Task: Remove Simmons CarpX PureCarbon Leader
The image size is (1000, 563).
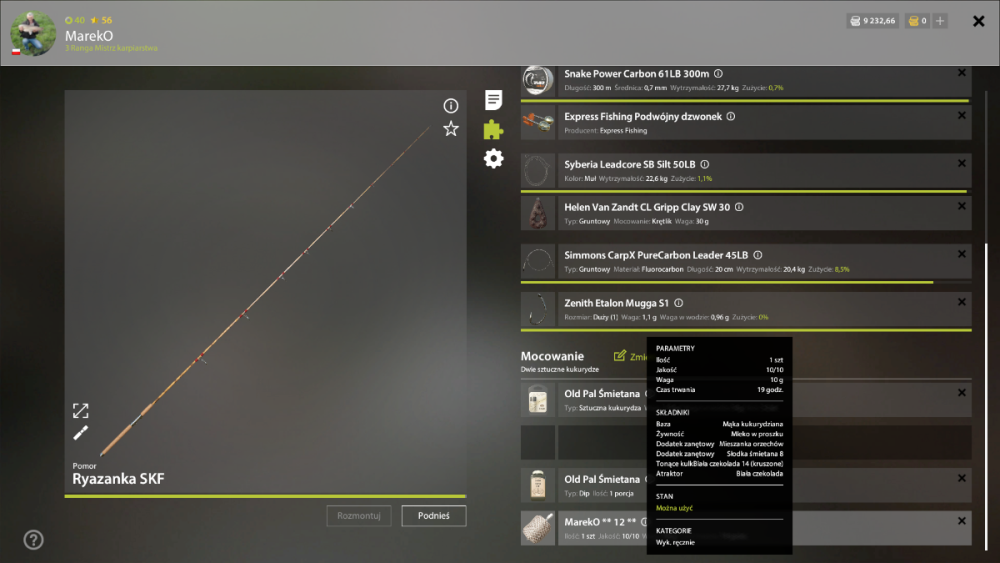Action: pos(962,254)
